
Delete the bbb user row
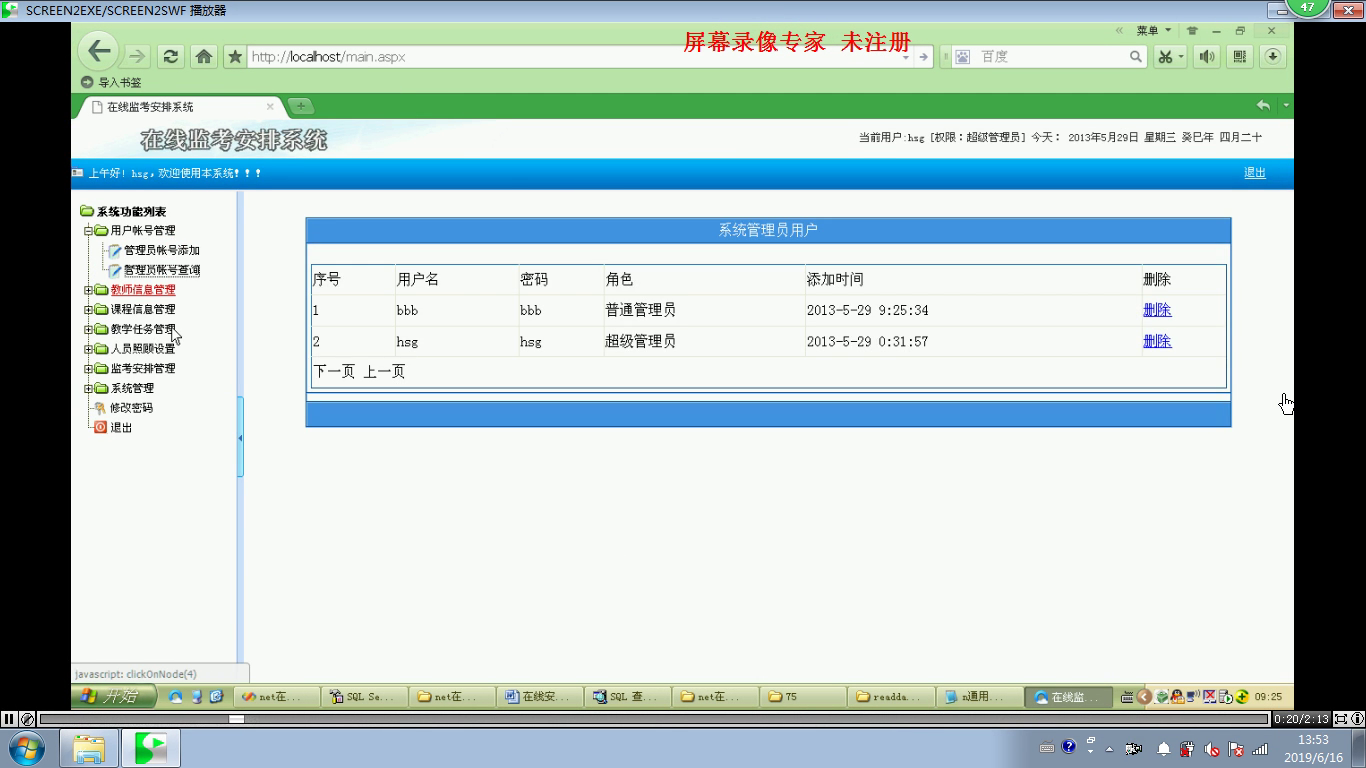[x=1157, y=310]
